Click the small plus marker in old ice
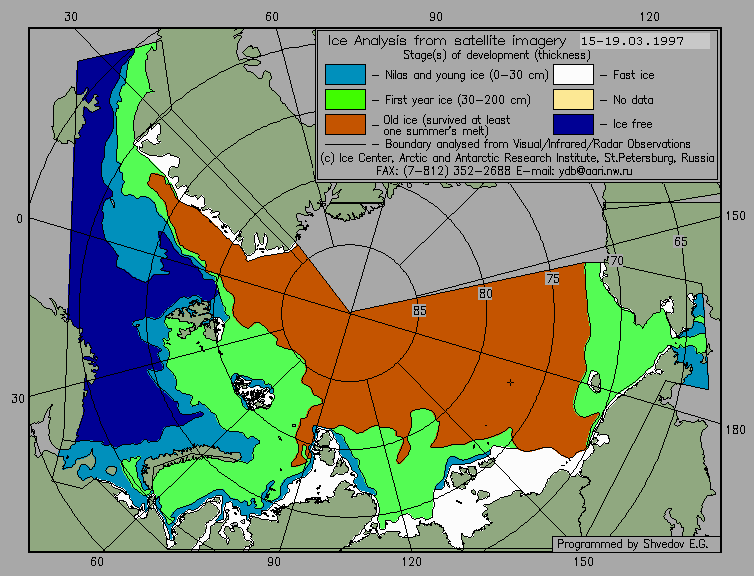Image resolution: width=754 pixels, height=576 pixels. click(510, 383)
